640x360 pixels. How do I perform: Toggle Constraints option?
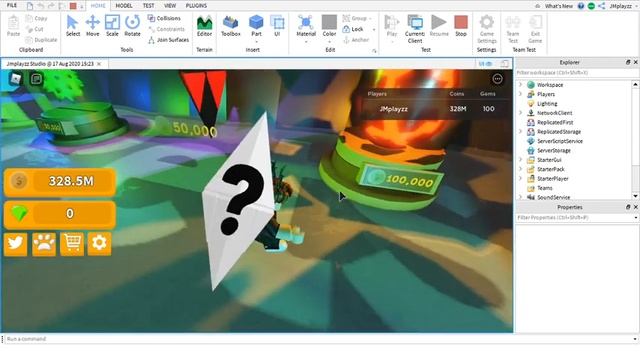[166, 29]
